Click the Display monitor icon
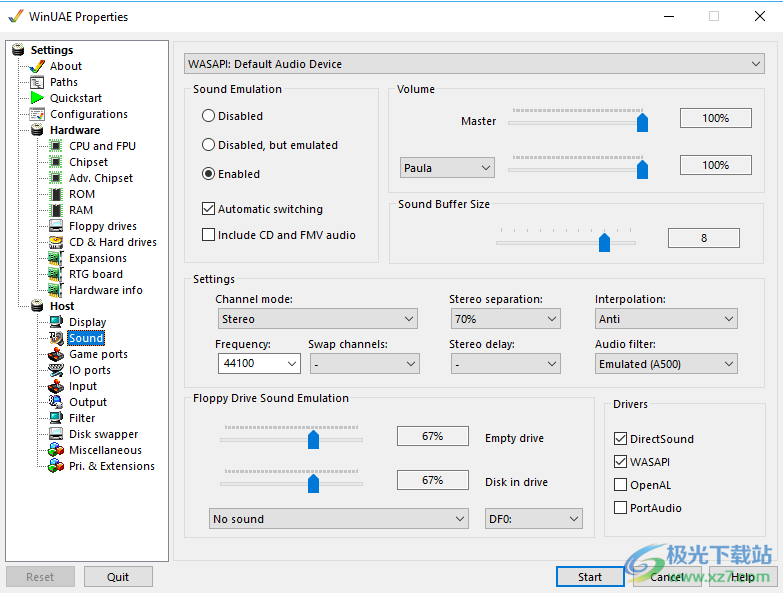 pyautogui.click(x=56, y=322)
